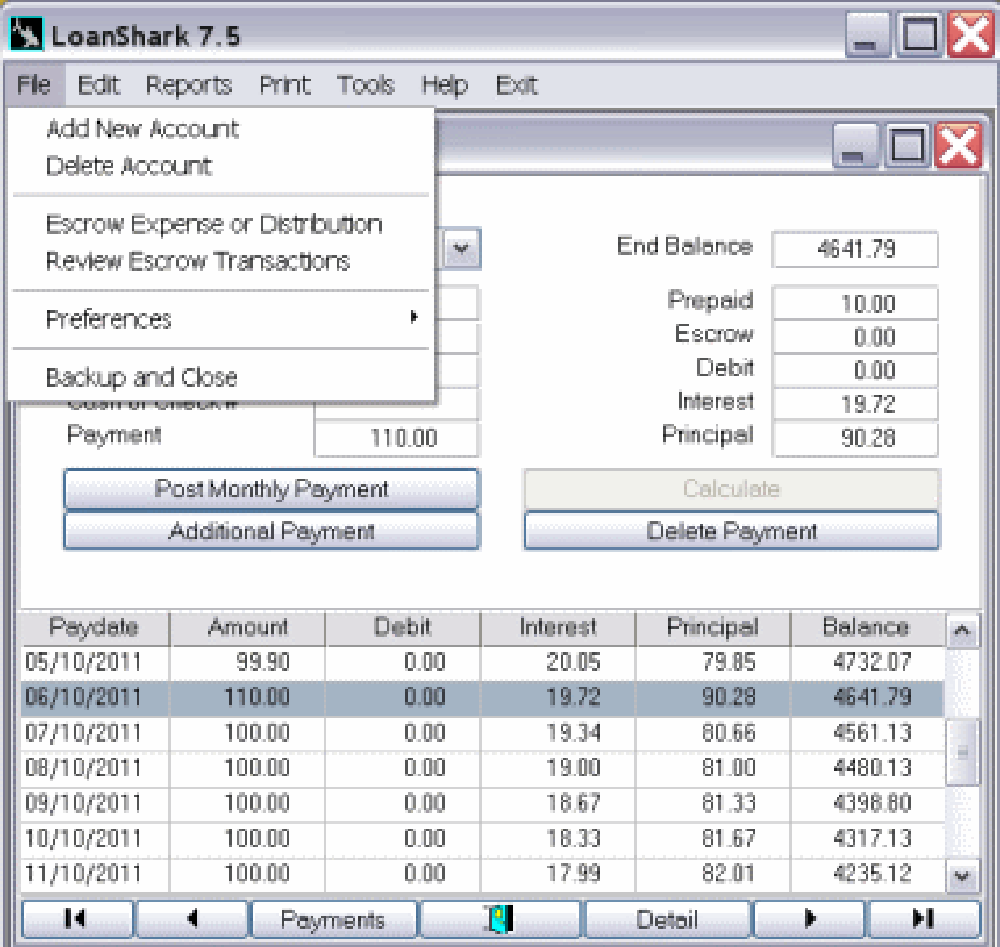
Task: Maximize the inner account window
Action: click(906, 145)
